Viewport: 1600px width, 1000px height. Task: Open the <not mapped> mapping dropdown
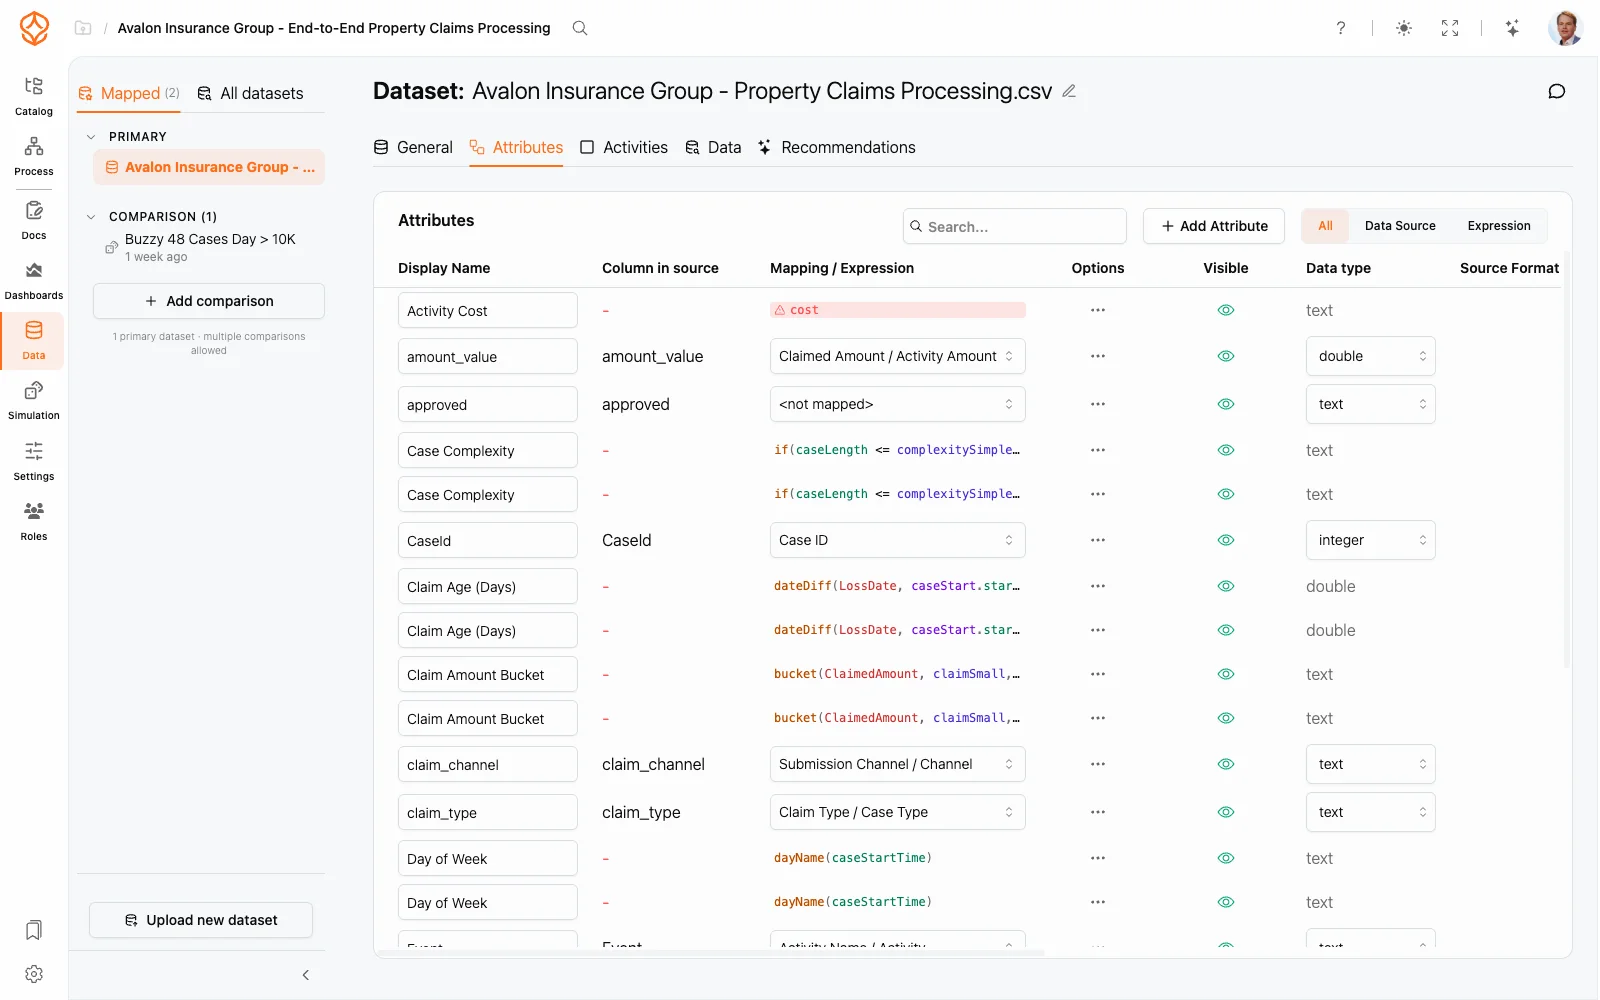(897, 404)
